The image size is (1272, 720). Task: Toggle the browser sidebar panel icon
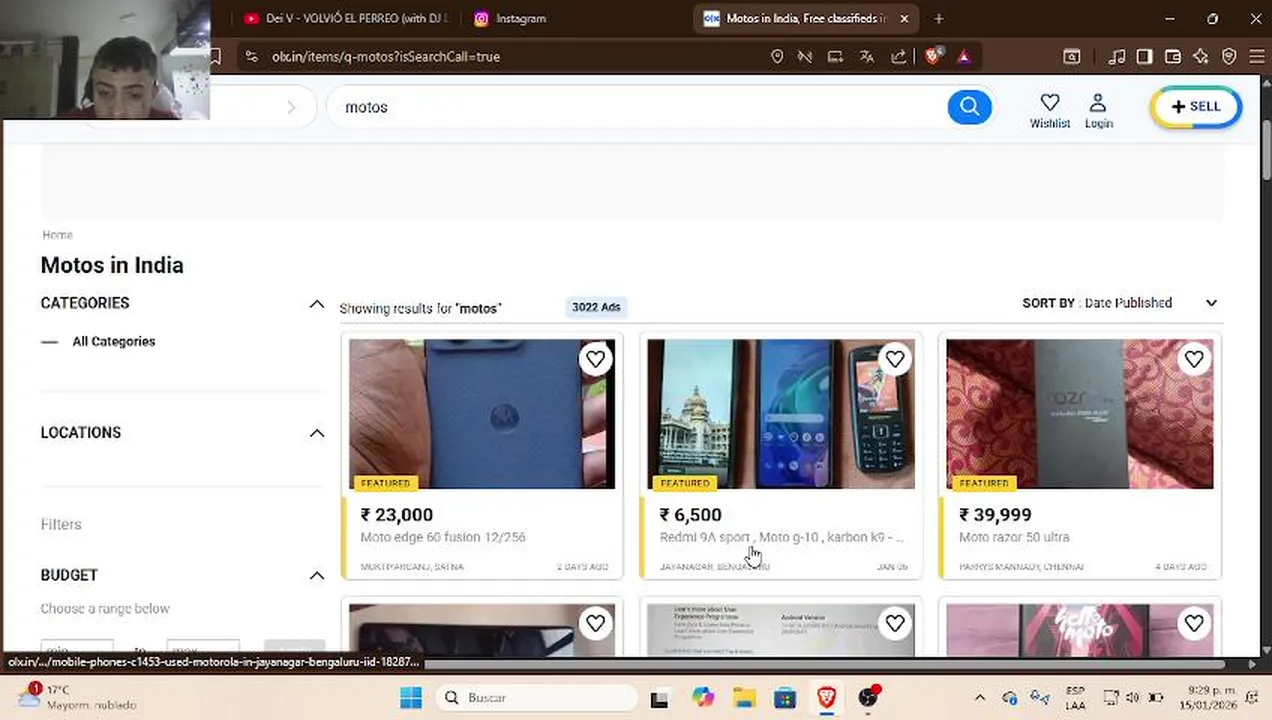coord(1144,57)
